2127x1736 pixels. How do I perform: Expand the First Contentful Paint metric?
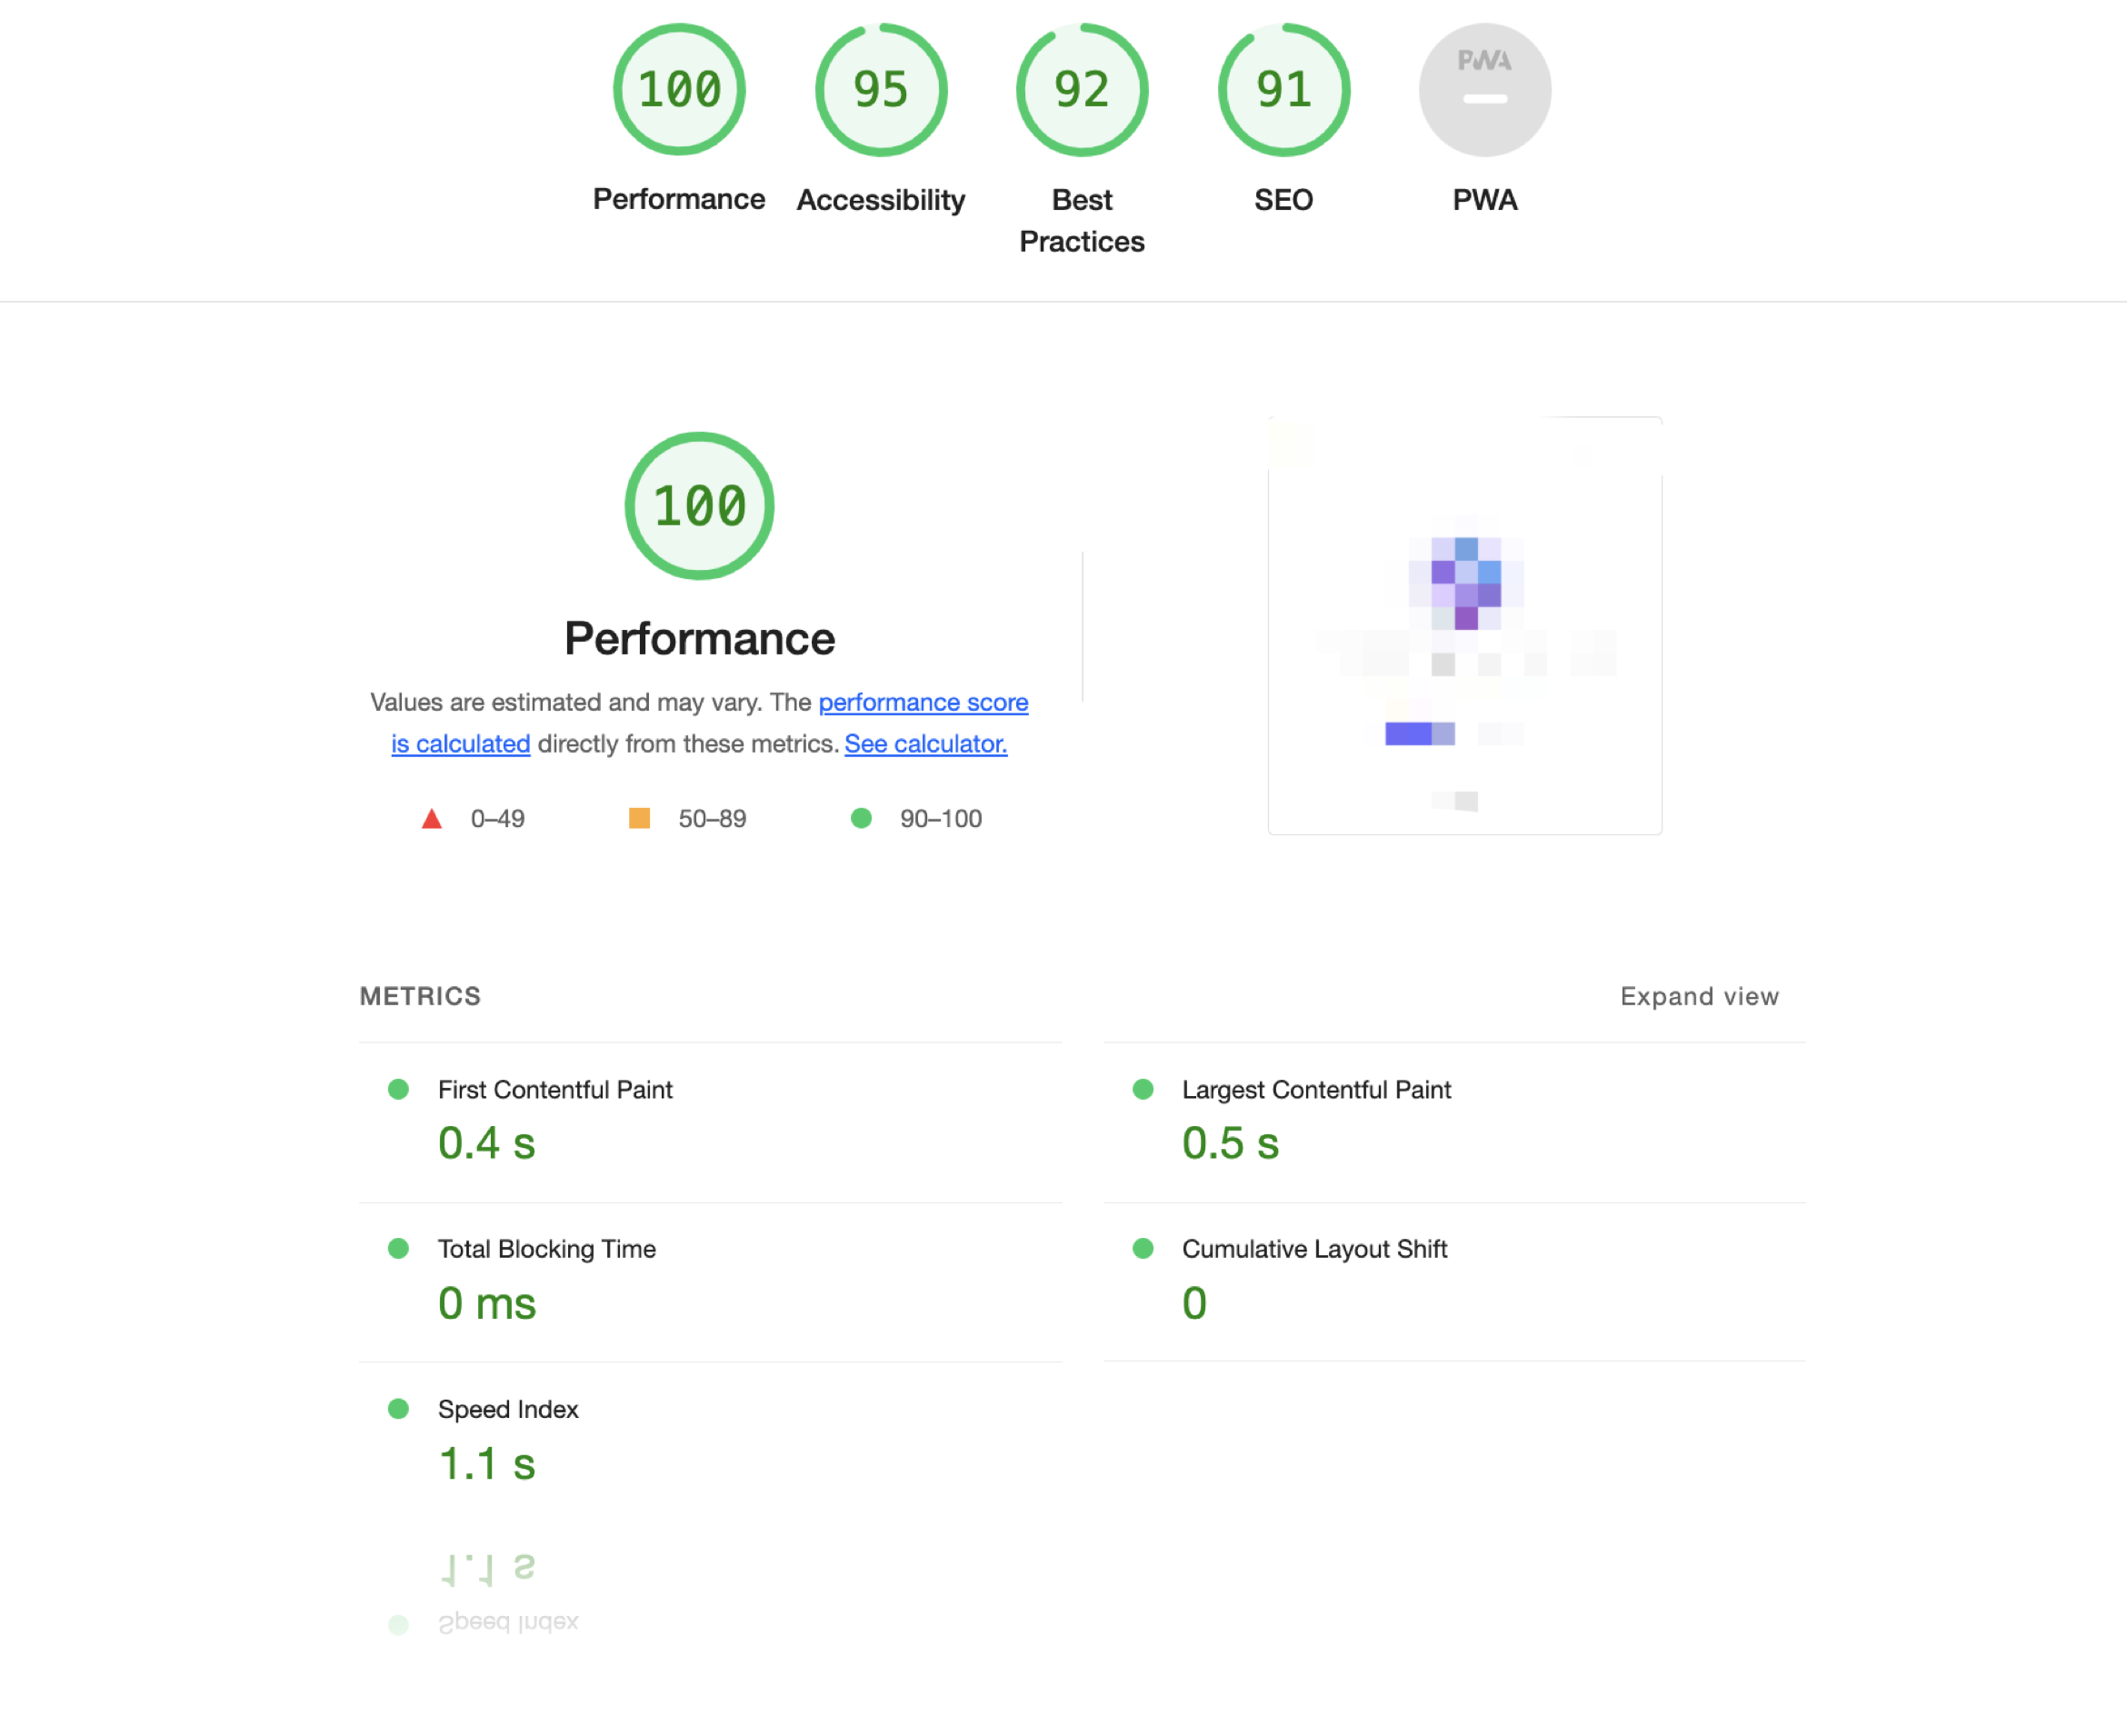tap(555, 1090)
